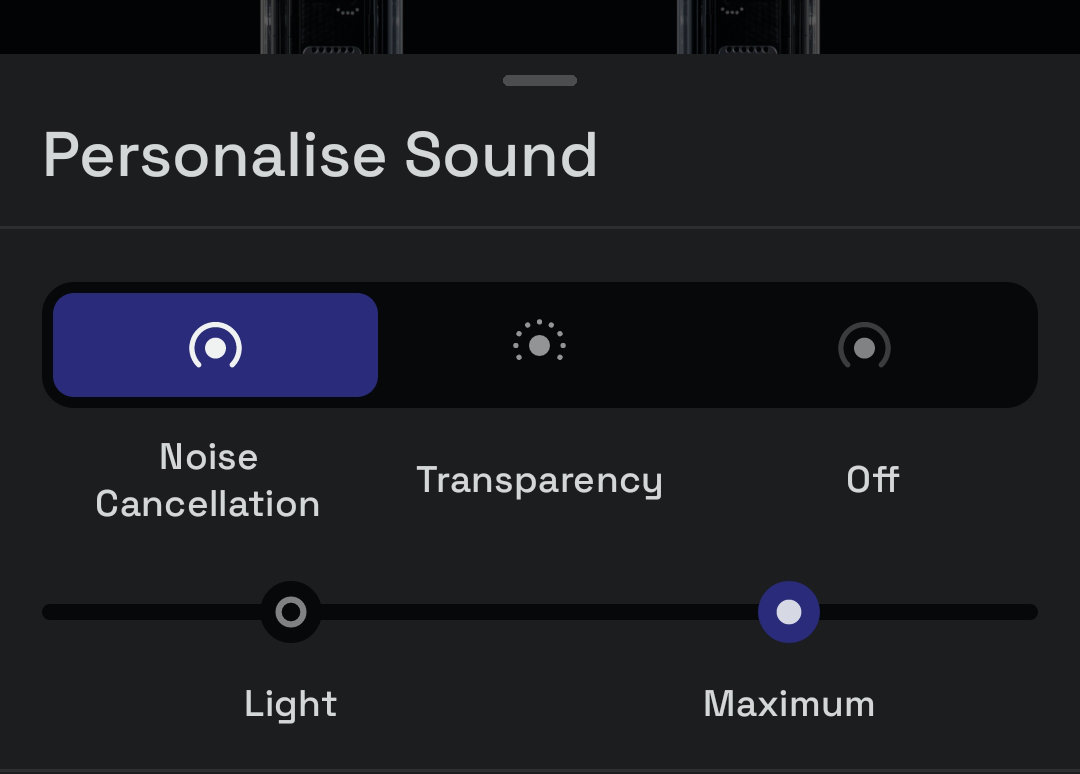Choose the Off mode icon
Viewport: 1080px width, 774px height.
coord(864,346)
